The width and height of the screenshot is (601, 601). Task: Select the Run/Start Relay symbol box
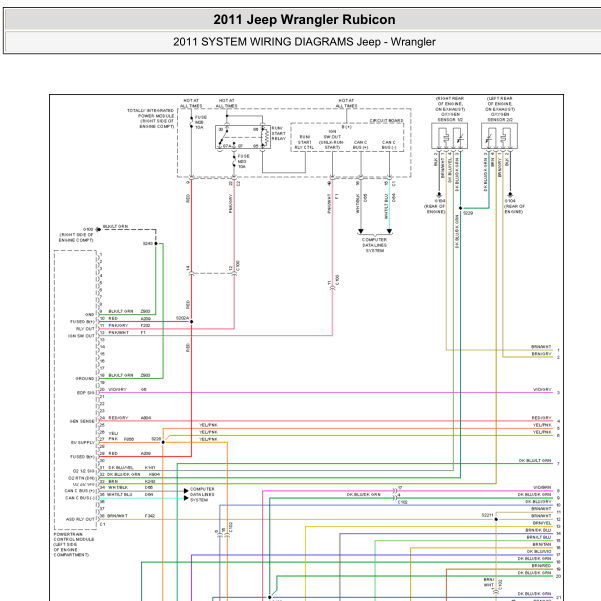243,137
